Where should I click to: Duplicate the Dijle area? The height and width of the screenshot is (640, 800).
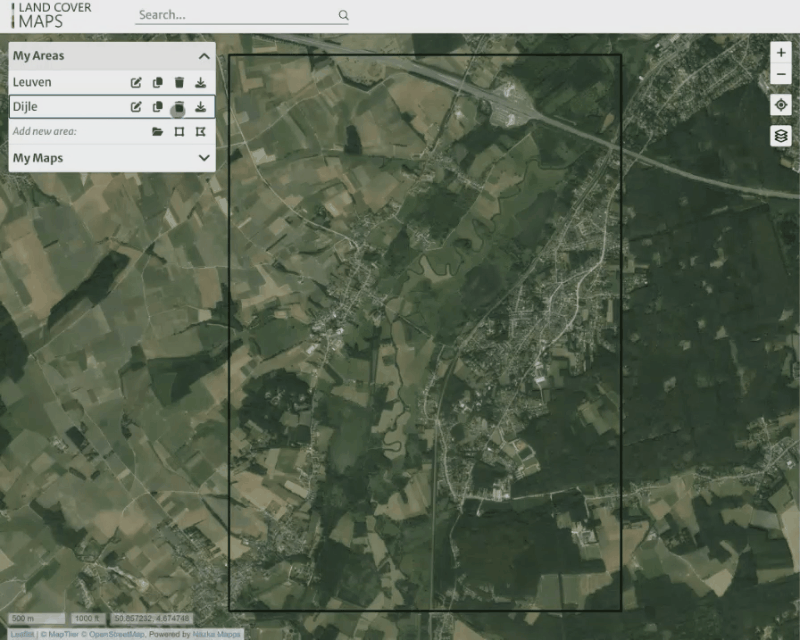(157, 107)
